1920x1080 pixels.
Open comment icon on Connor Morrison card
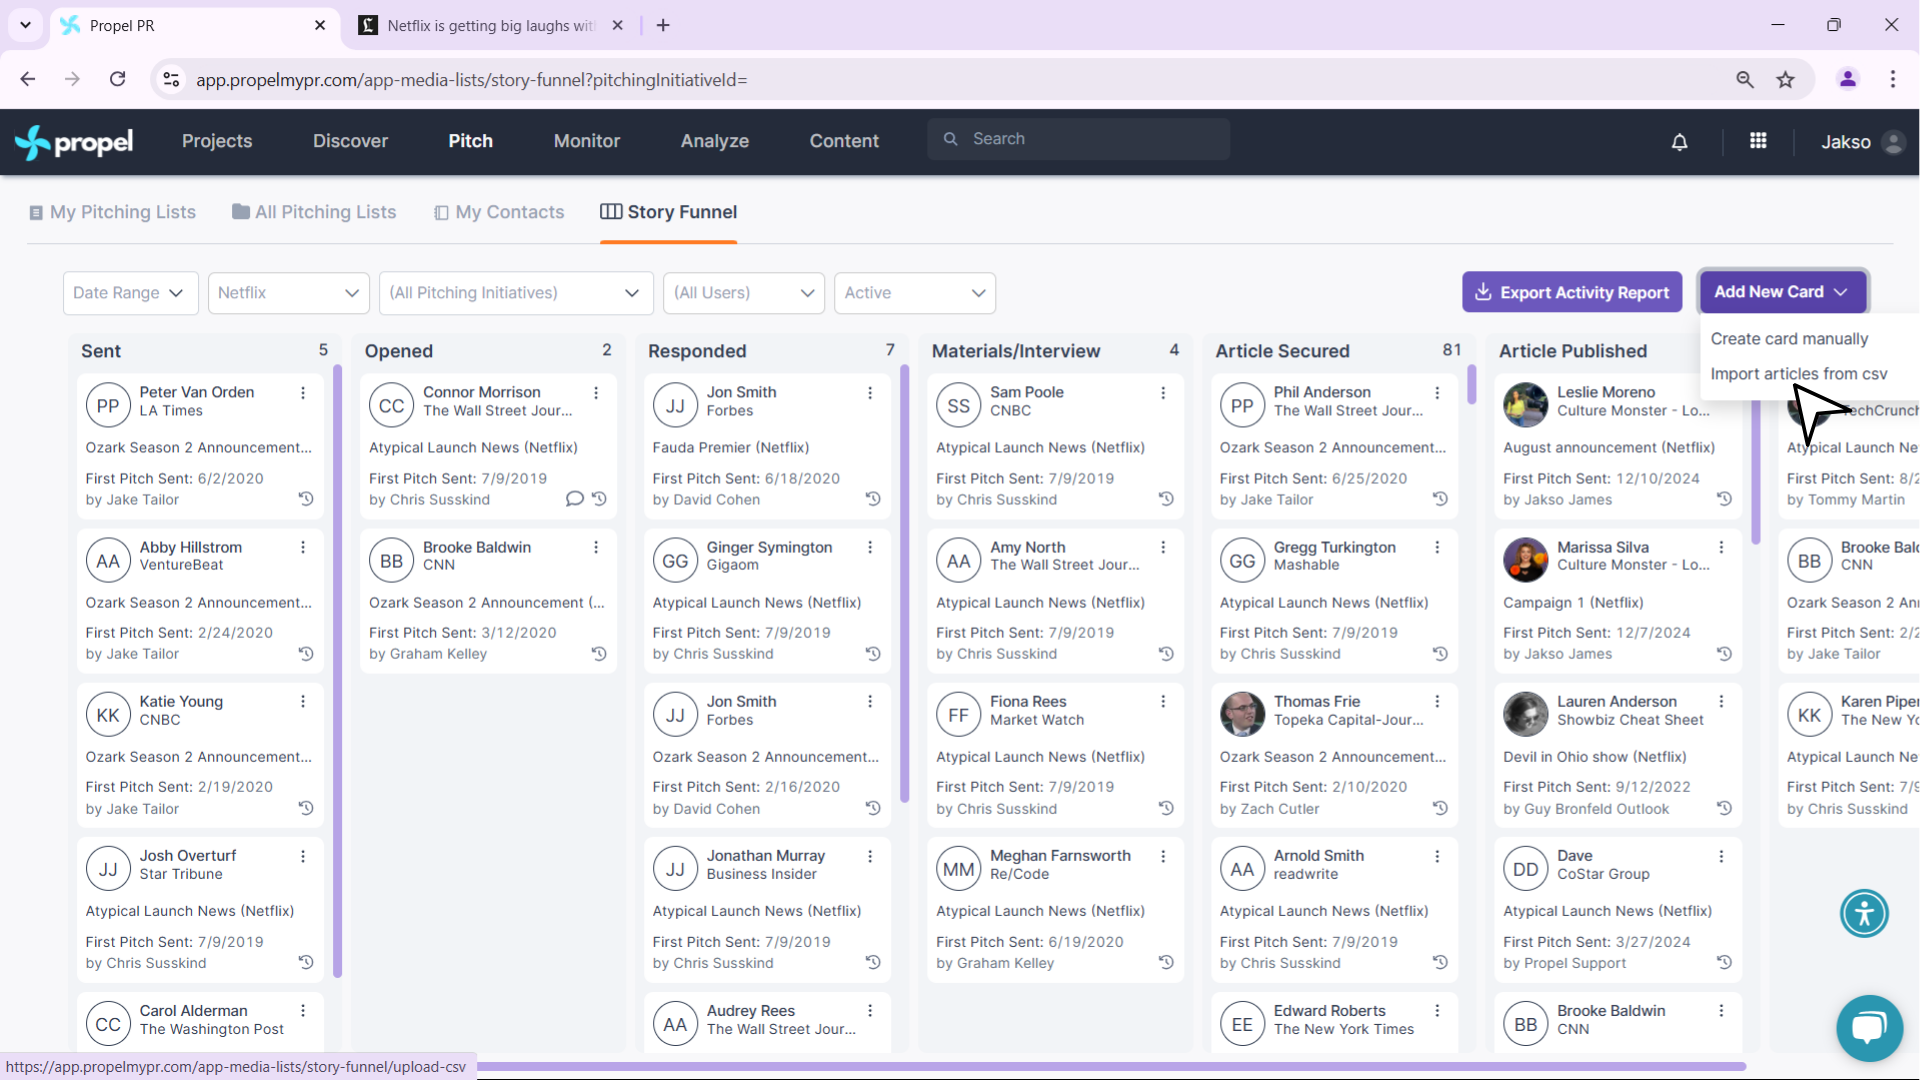574,499
